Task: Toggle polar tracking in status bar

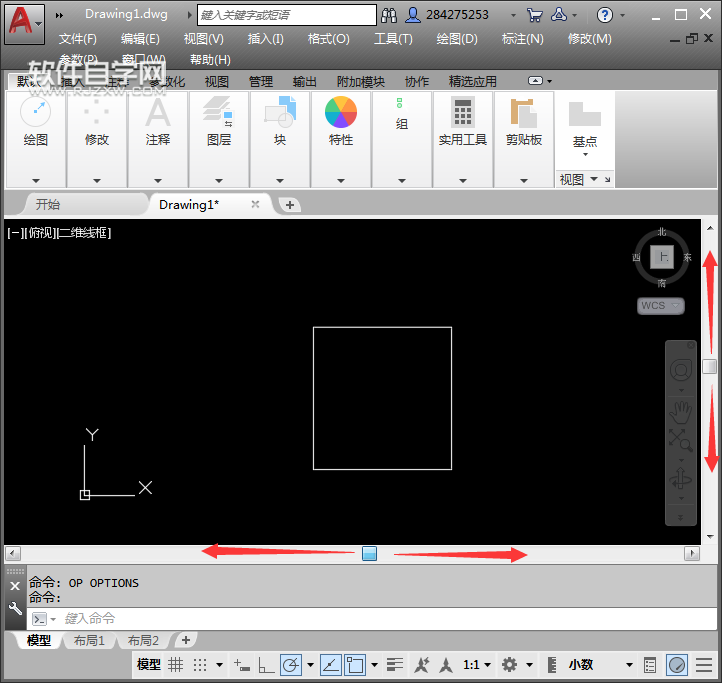Action: [290, 665]
